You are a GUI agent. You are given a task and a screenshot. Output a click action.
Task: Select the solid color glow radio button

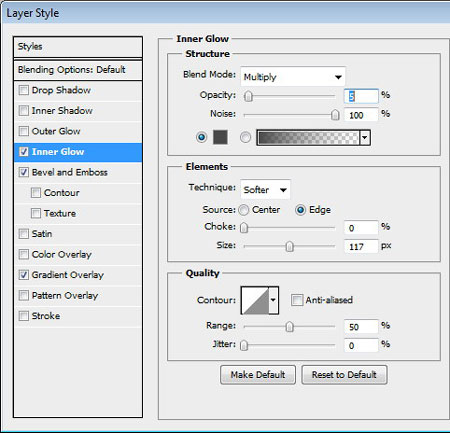(201, 137)
